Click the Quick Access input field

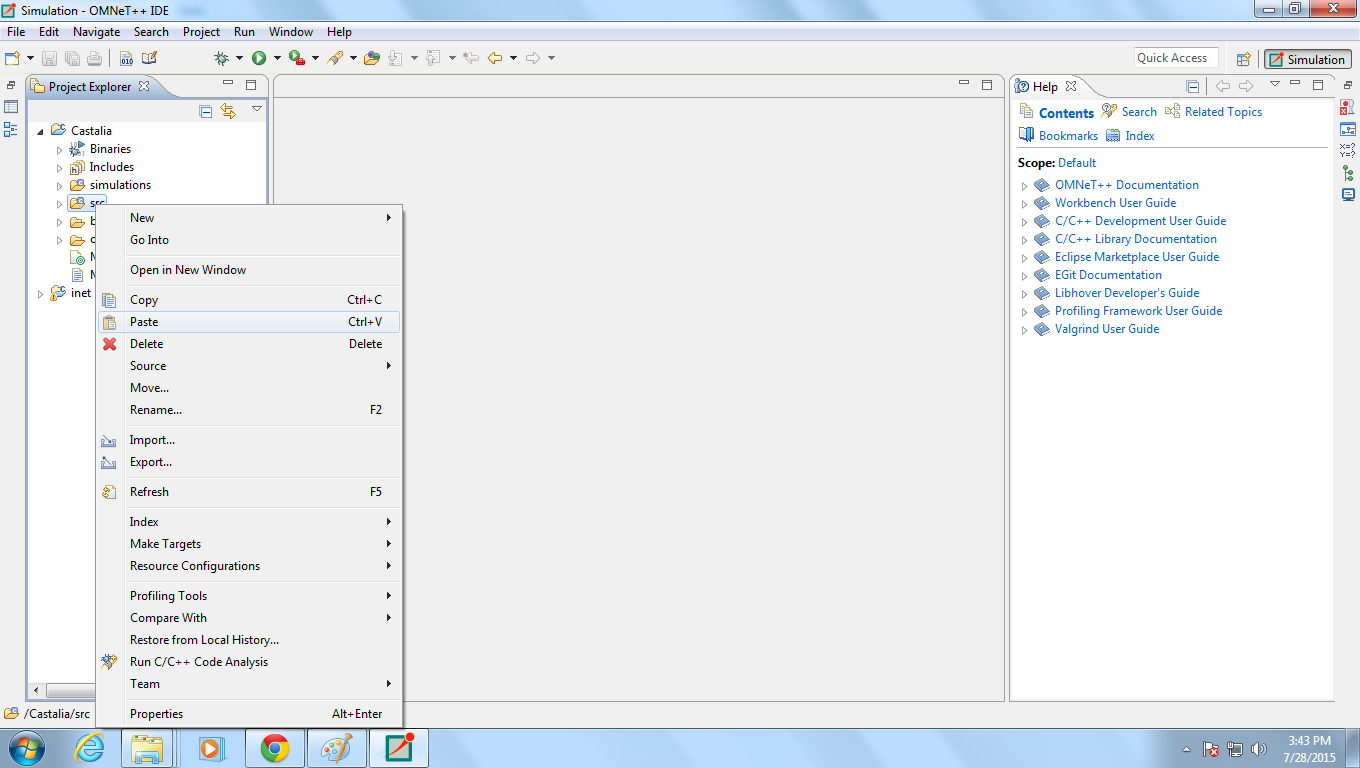pyautogui.click(x=1176, y=58)
